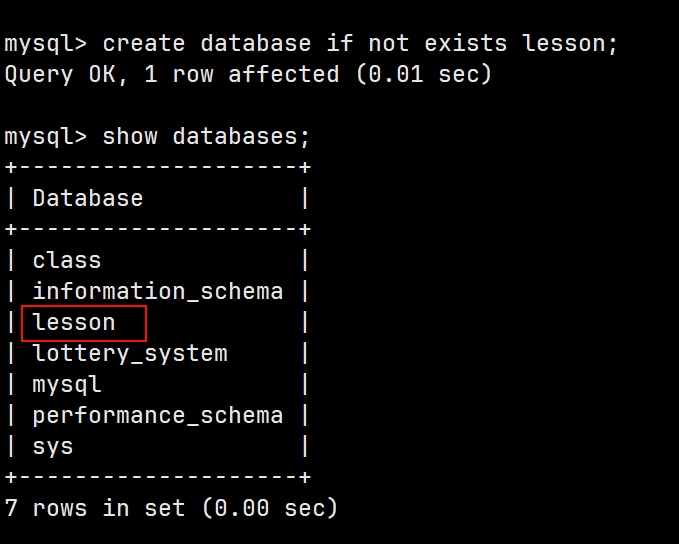The image size is (679, 544).
Task: Click the performance_schema entry
Action: coord(158,416)
